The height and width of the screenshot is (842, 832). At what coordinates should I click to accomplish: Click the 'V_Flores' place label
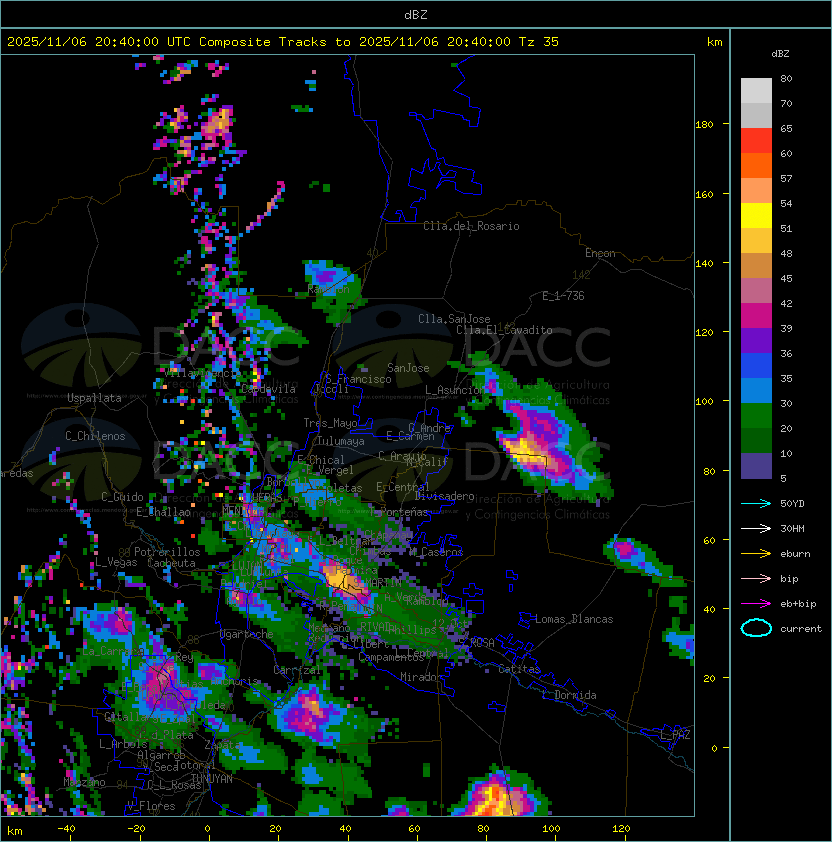tap(151, 806)
